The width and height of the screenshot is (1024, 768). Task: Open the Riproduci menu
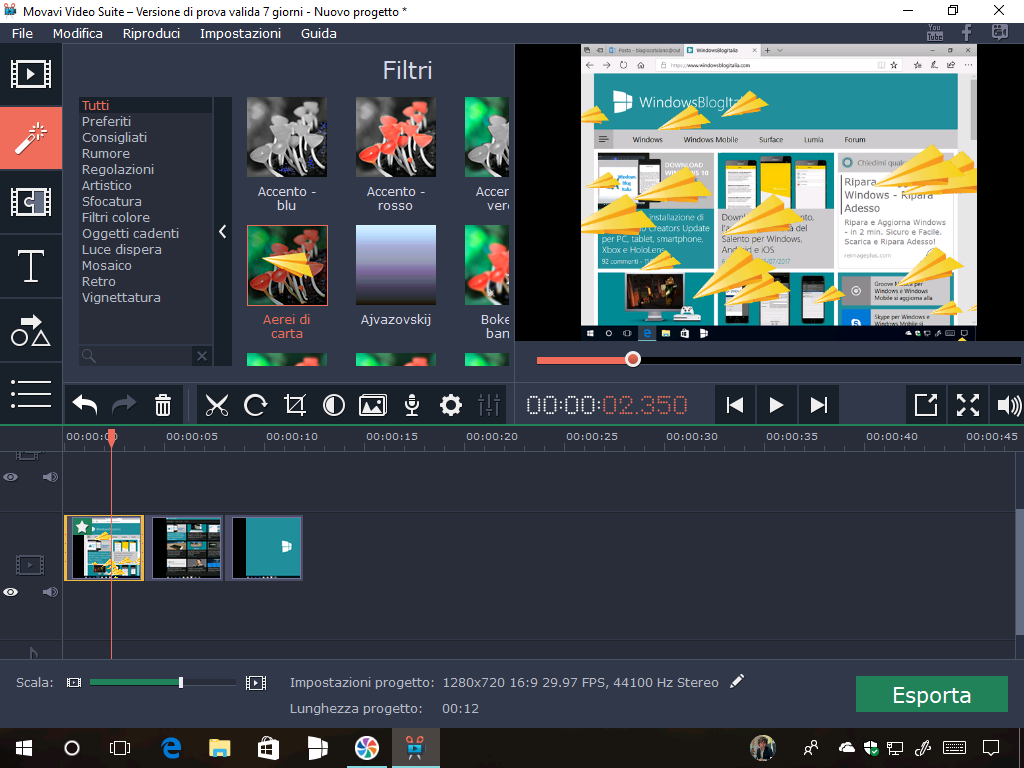[152, 33]
